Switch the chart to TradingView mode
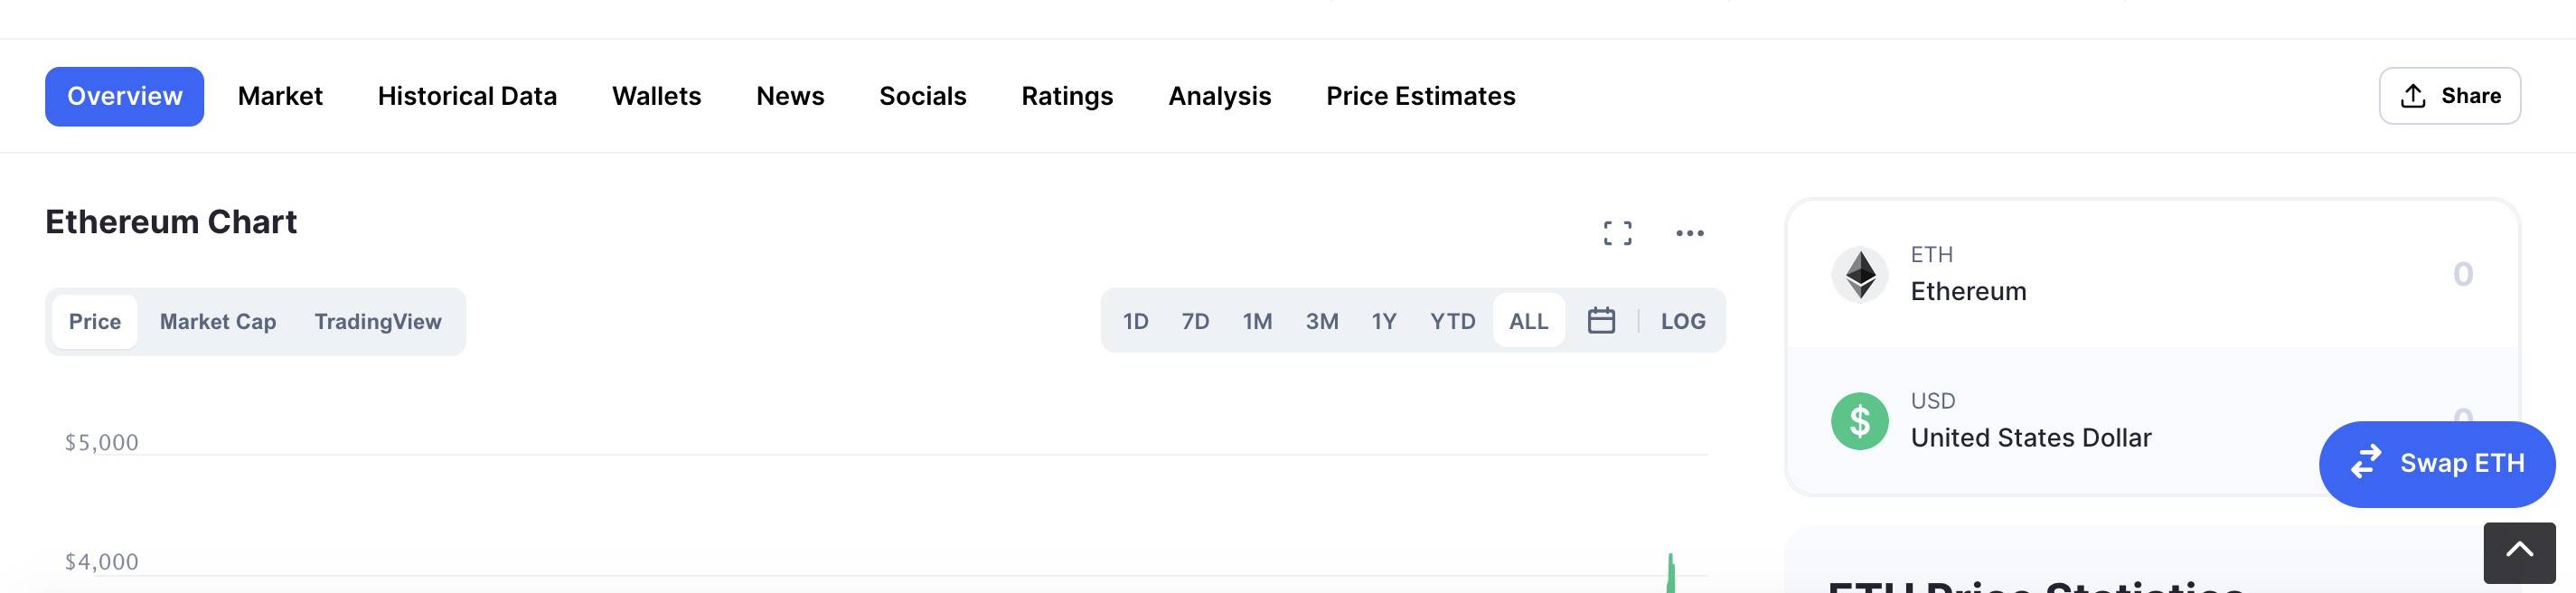The width and height of the screenshot is (2576, 593). coord(378,321)
